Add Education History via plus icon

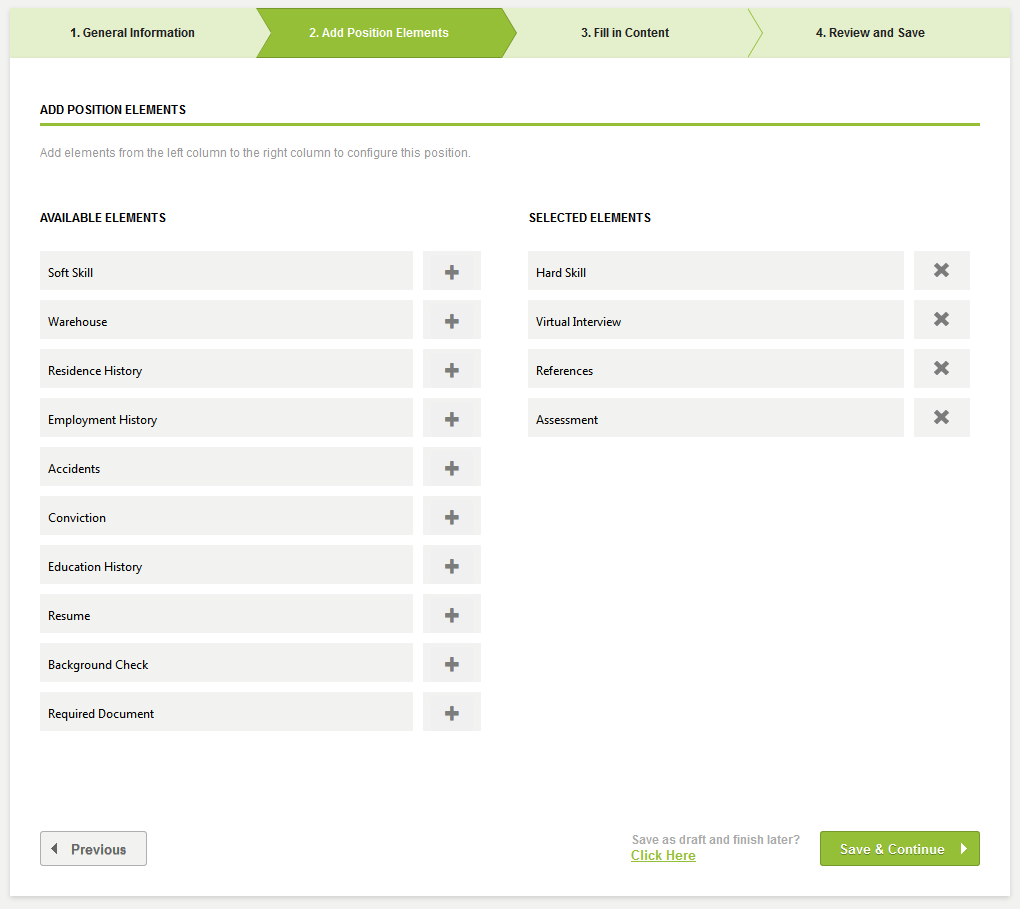point(451,565)
